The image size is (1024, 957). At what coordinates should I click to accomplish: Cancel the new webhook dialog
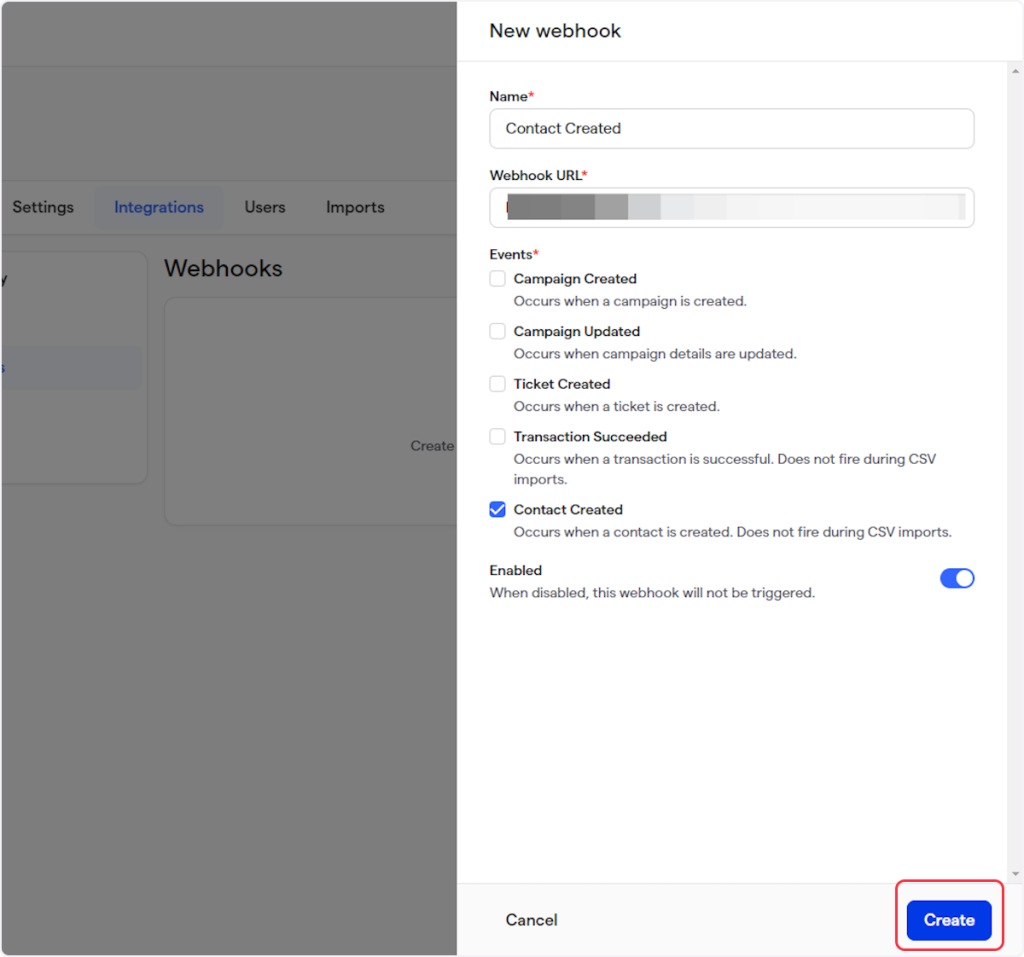(x=531, y=920)
